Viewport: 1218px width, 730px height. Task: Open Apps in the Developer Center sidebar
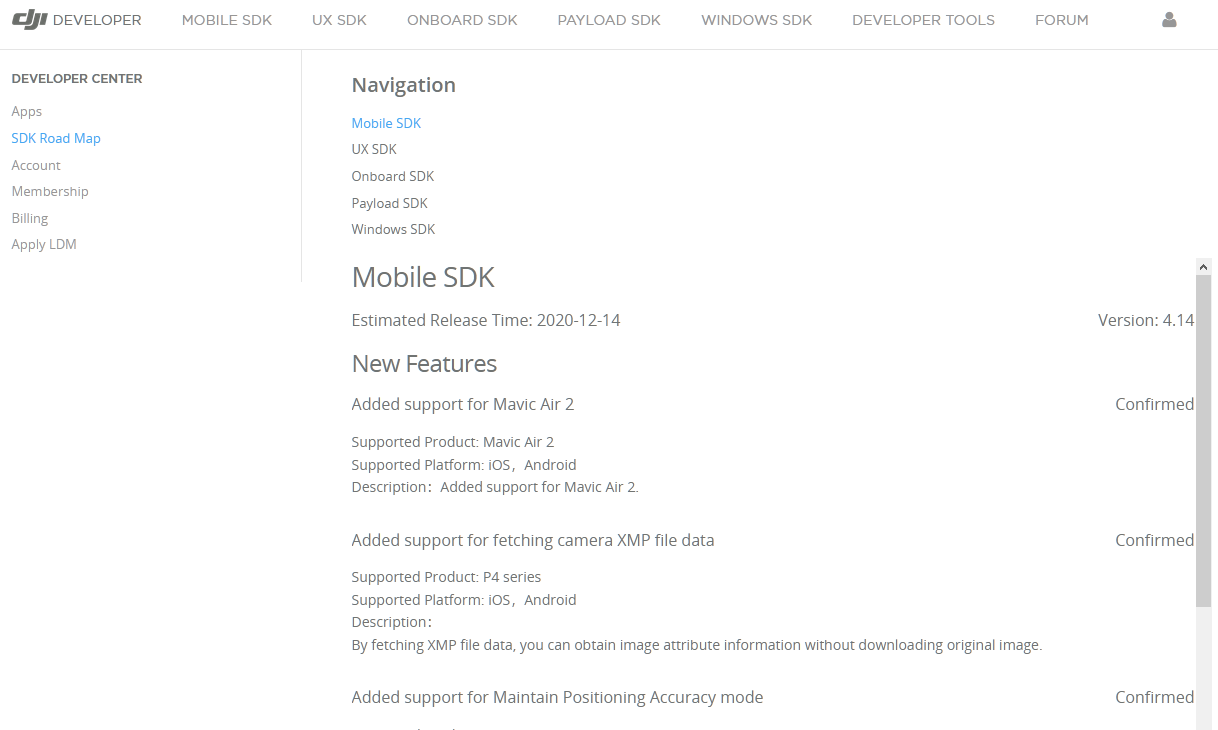tap(27, 111)
